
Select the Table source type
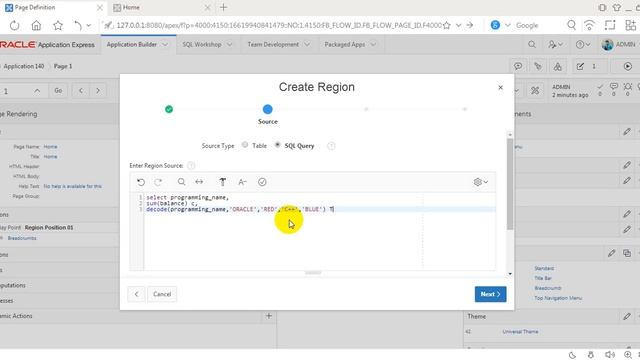245,144
